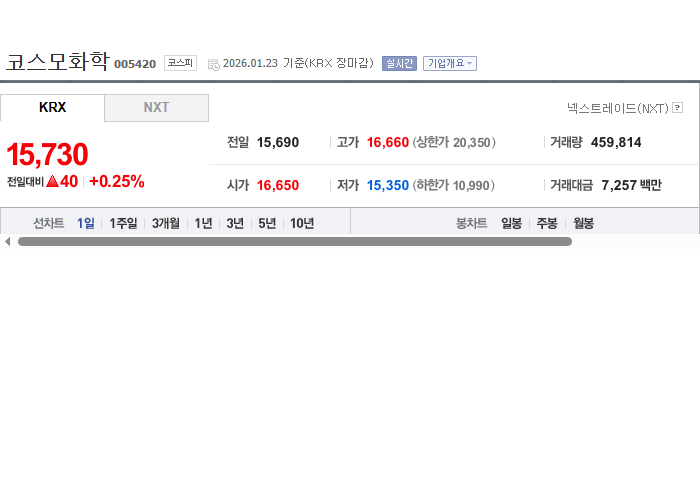The width and height of the screenshot is (700, 490).
Task: Click the high price 16,660
Action: pos(388,142)
